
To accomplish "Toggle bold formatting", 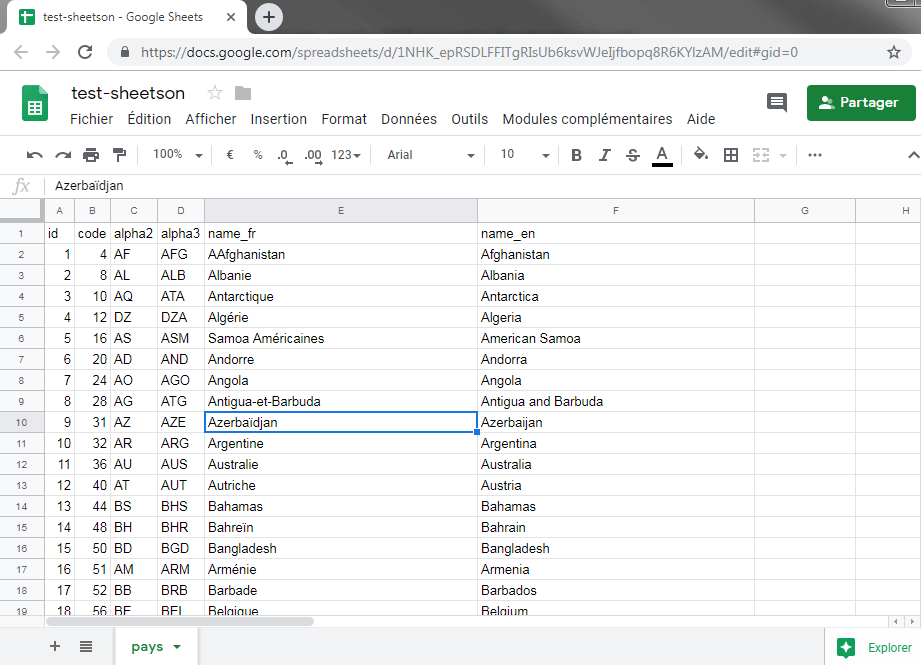I will (576, 155).
